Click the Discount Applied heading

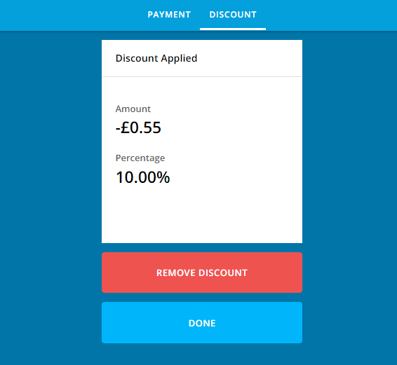click(156, 58)
